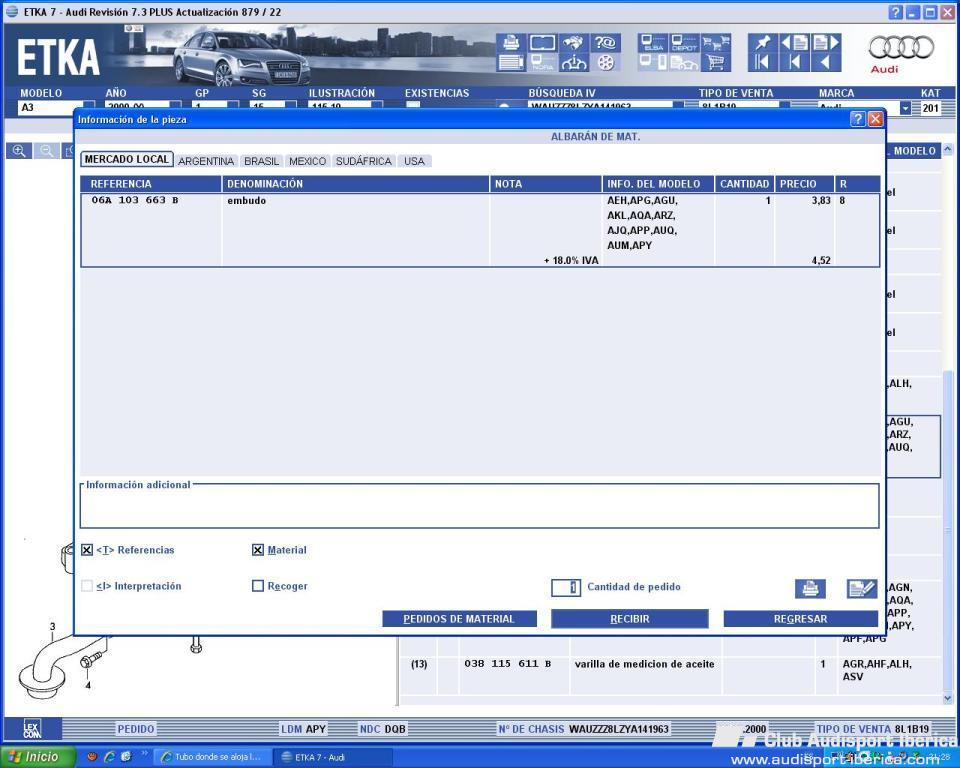Image resolution: width=960 pixels, height=768 pixels.
Task: Jump to first with double-bar arrow icon
Action: [762, 62]
